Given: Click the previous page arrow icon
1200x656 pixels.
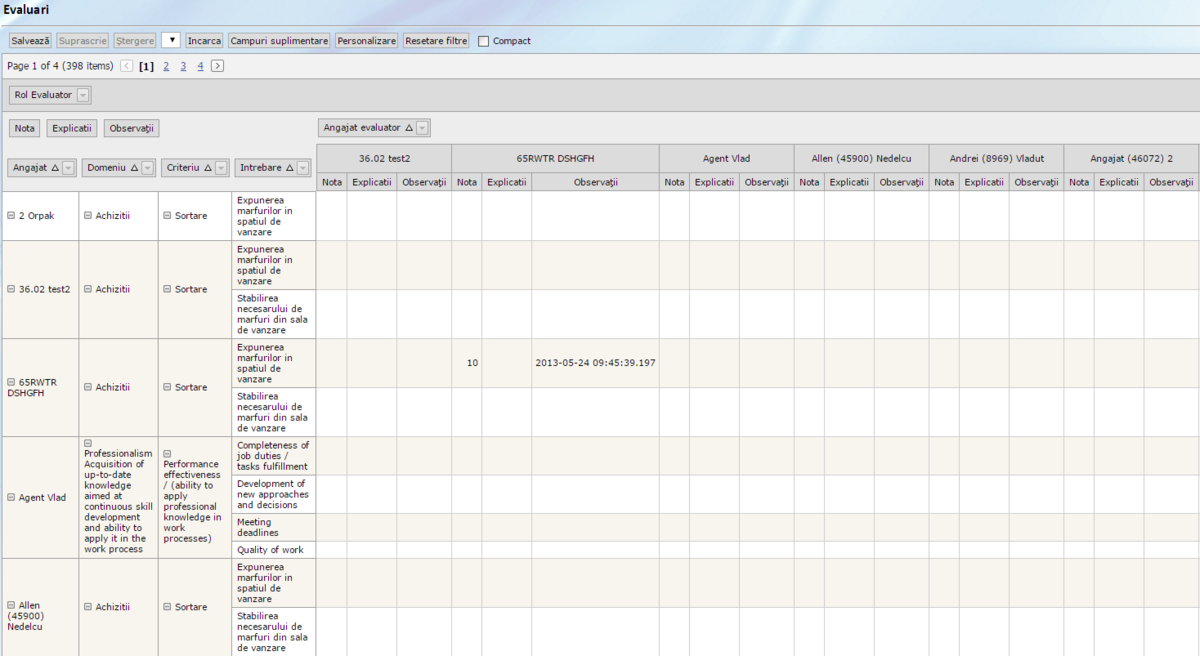Looking at the screenshot, I should pos(126,66).
